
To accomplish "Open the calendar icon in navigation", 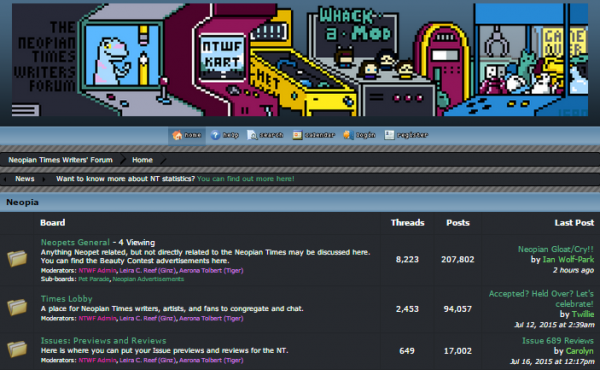I will [297, 135].
